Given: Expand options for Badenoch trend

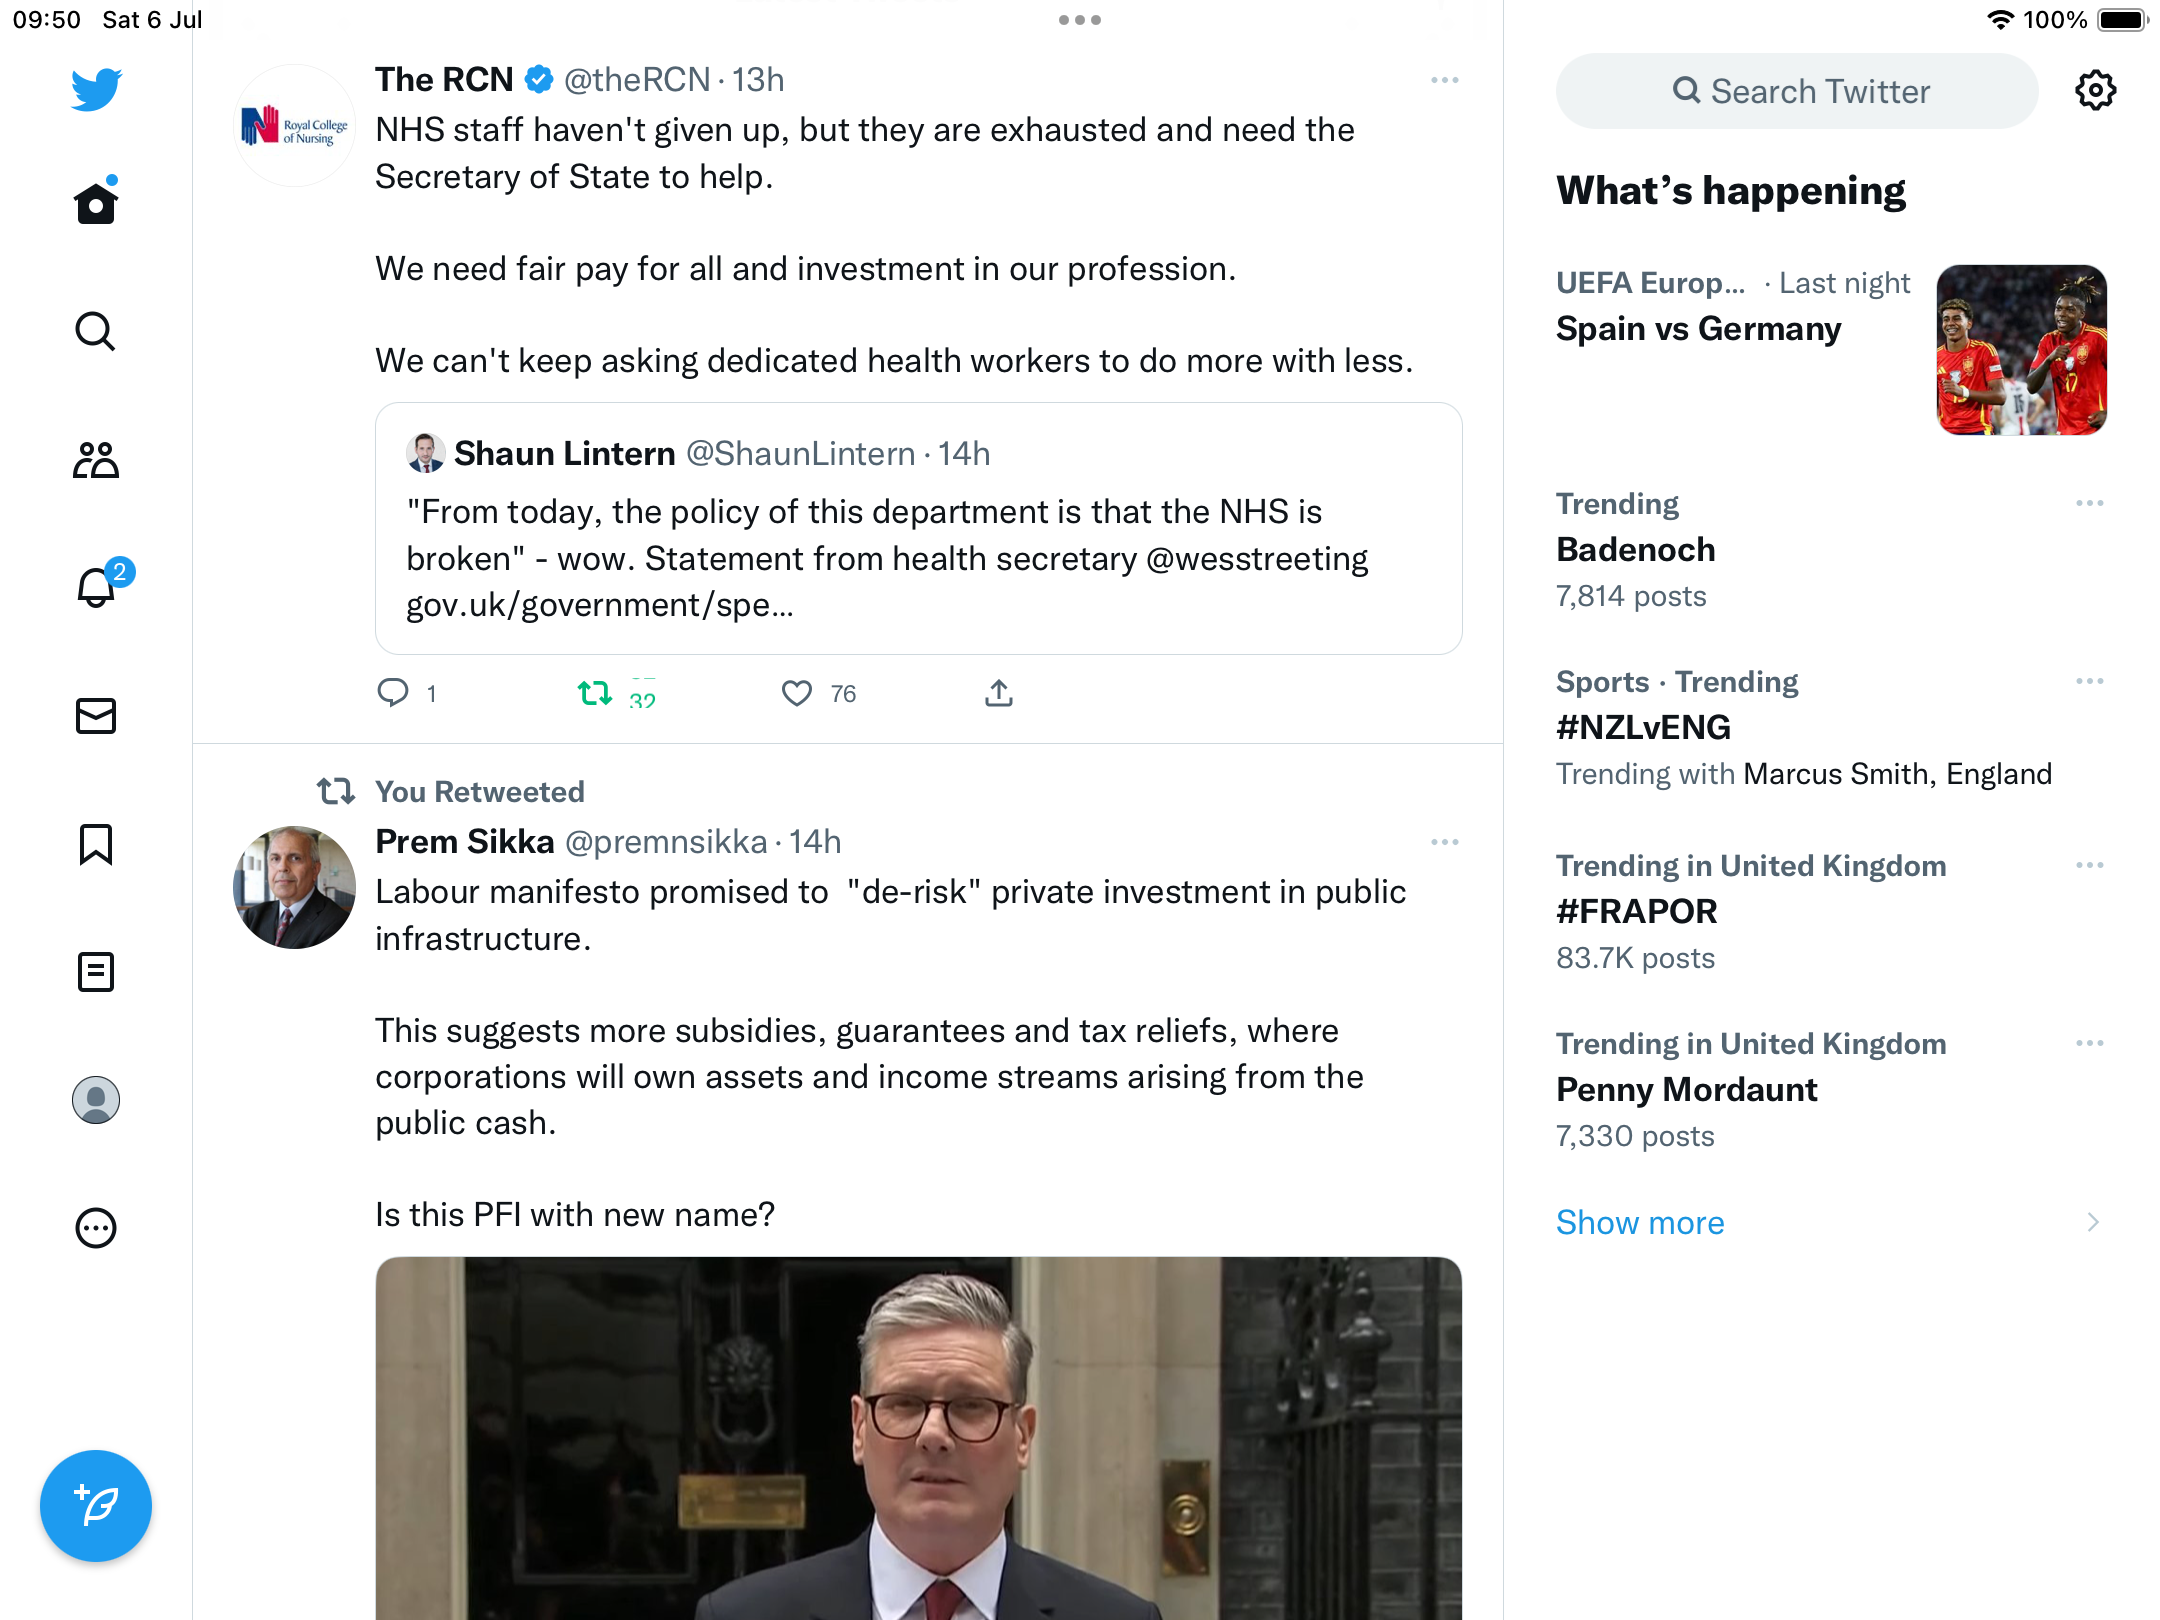Looking at the screenshot, I should tap(2090, 503).
